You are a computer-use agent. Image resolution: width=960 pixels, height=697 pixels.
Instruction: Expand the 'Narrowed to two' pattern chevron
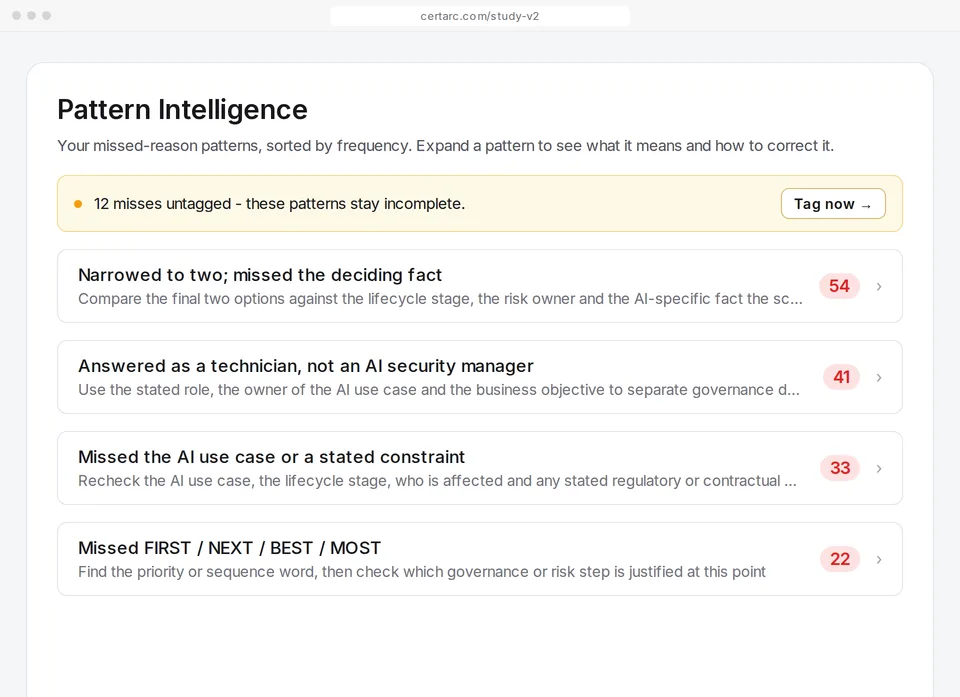click(x=879, y=286)
